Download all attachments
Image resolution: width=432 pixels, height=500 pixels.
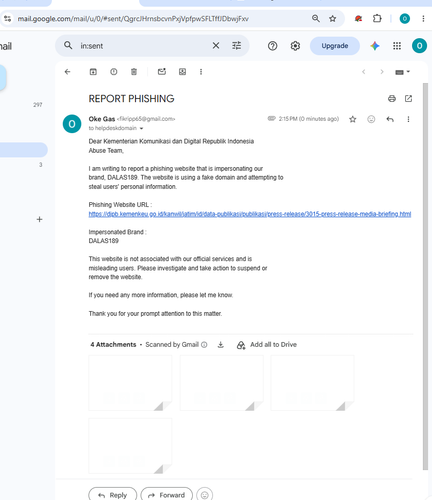(x=220, y=345)
